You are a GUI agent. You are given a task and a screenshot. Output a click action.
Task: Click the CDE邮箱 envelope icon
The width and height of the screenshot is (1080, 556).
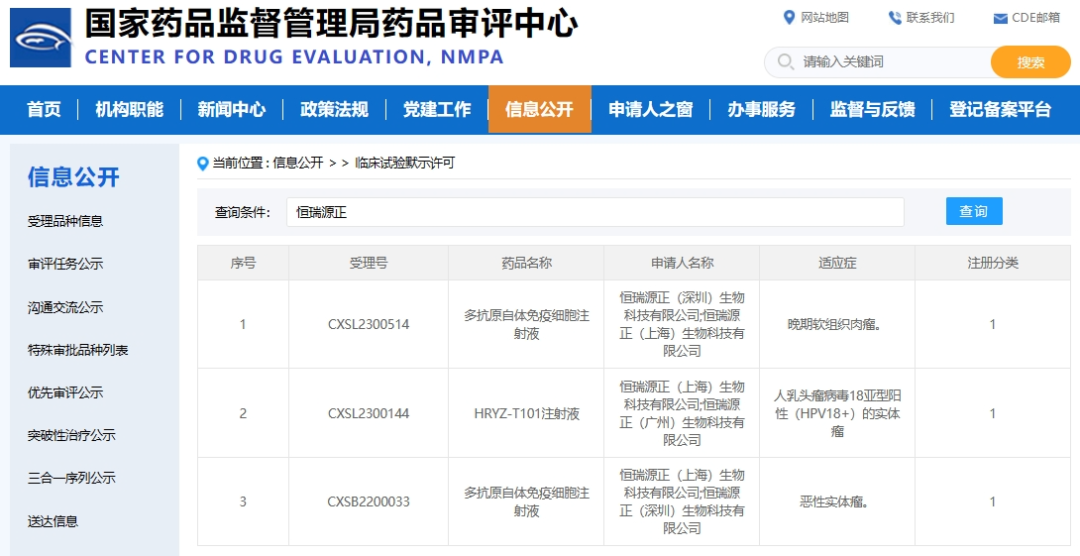click(x=1000, y=19)
